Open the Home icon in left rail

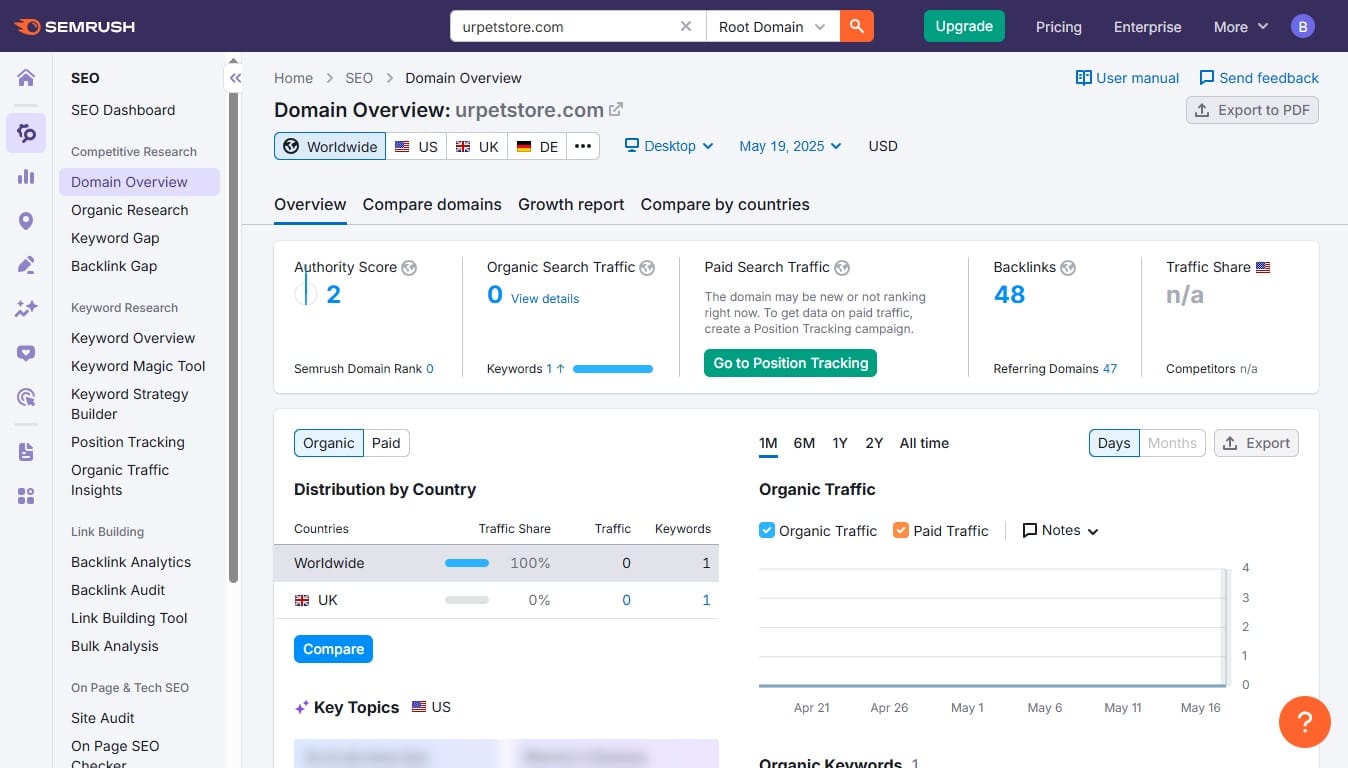tap(26, 78)
